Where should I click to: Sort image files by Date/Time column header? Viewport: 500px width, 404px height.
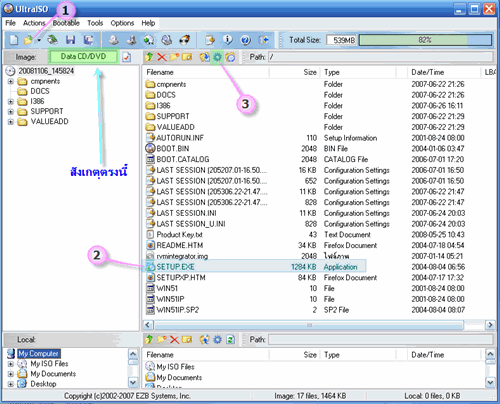[444, 72]
